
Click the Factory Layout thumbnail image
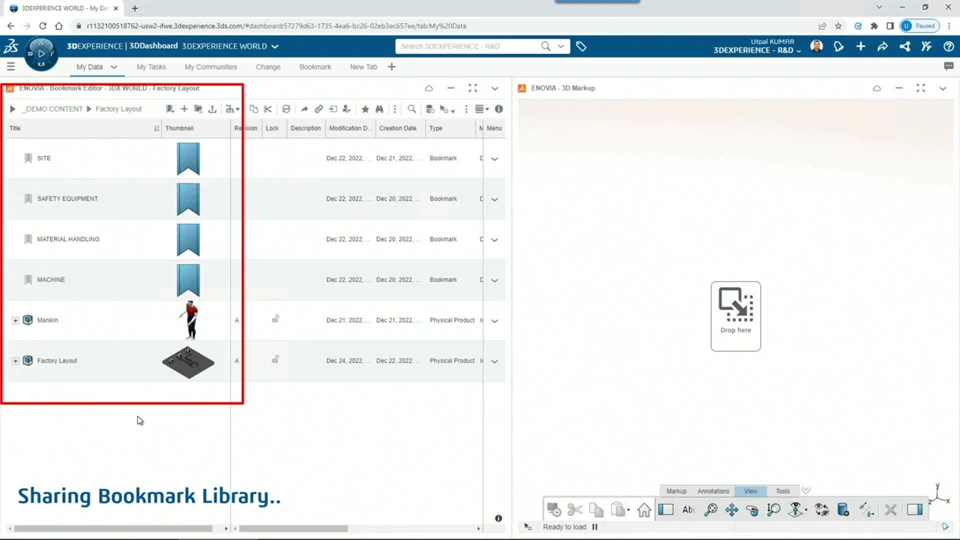[189, 362]
